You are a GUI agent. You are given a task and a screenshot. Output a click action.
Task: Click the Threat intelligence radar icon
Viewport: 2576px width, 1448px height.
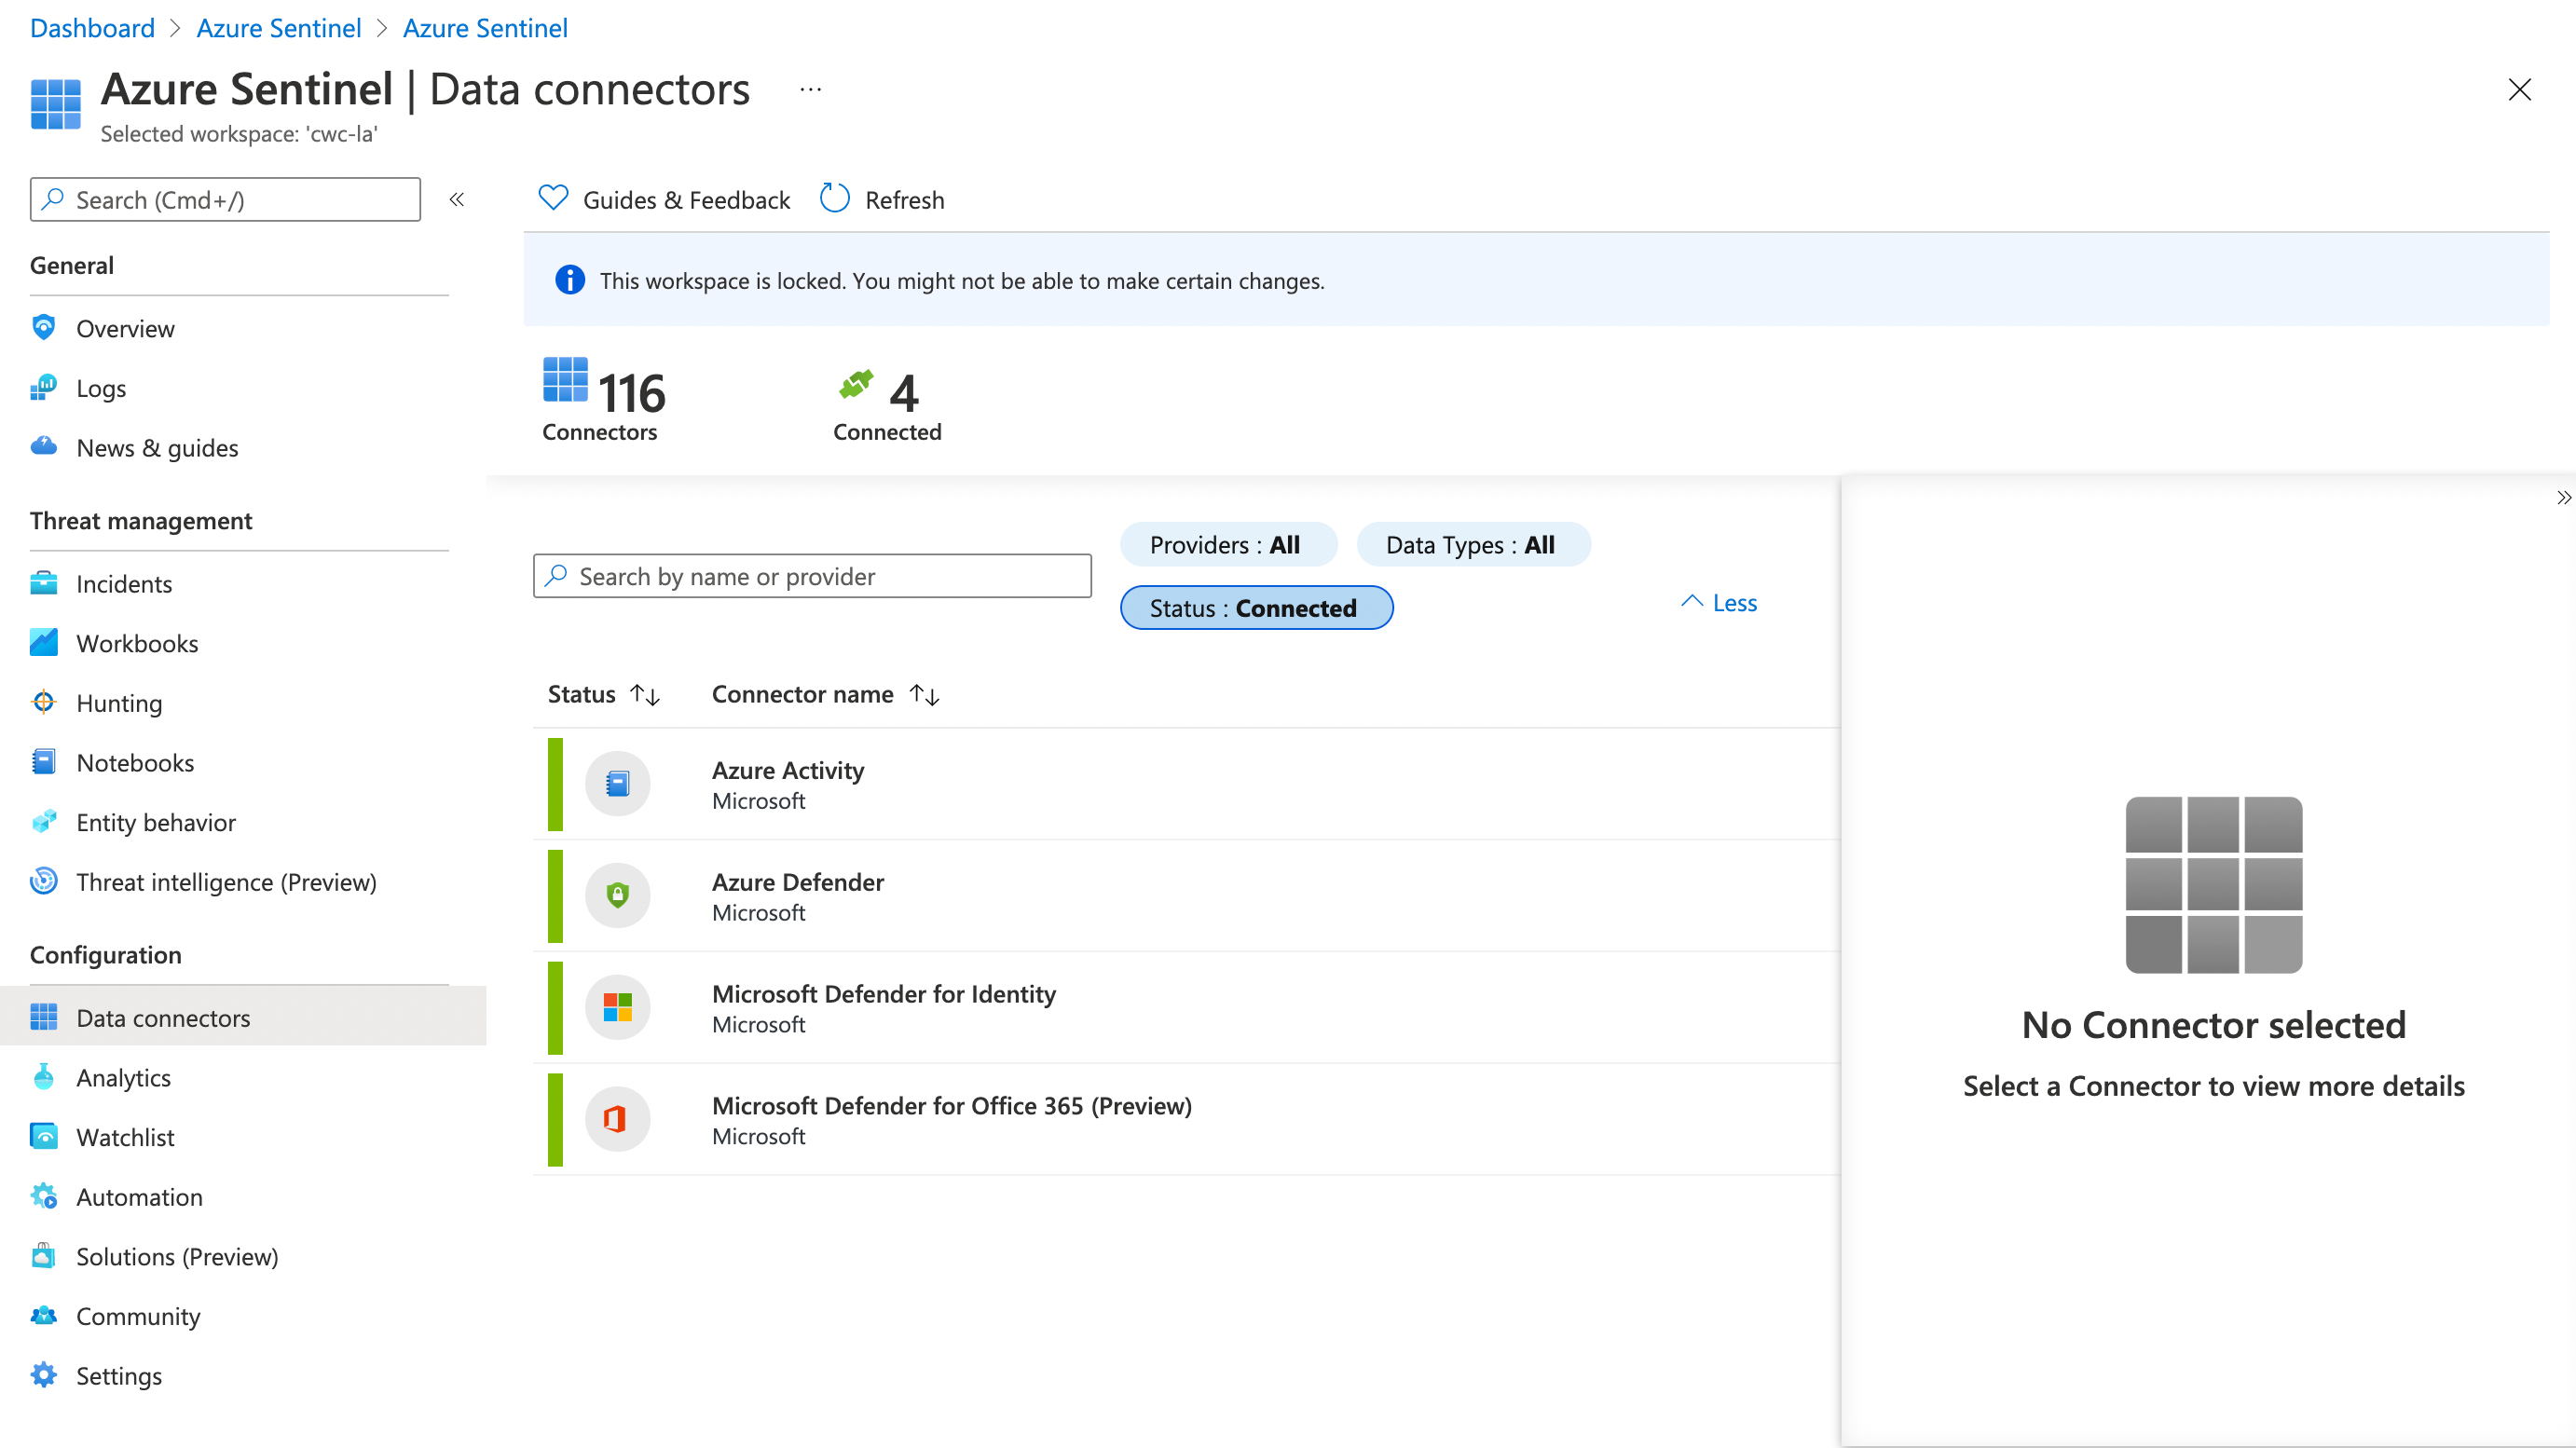tap(44, 881)
